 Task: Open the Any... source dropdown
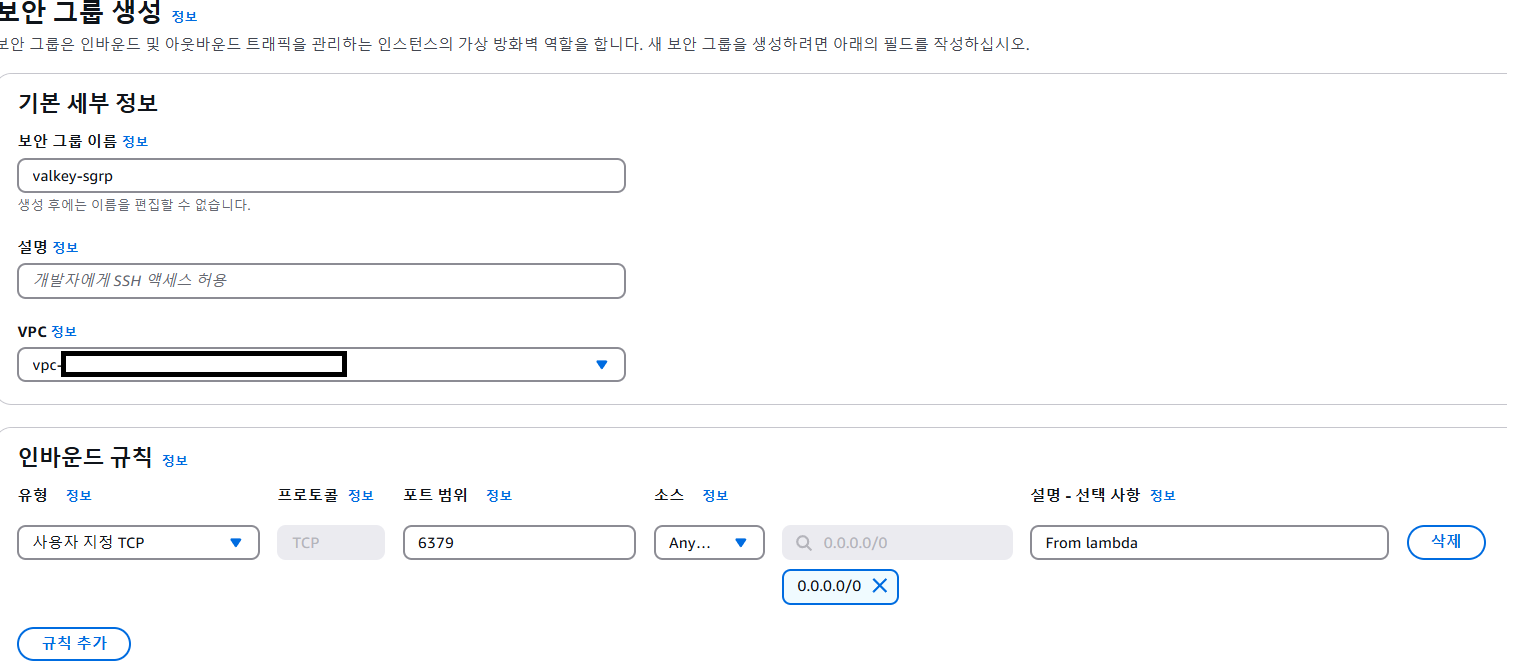710,542
